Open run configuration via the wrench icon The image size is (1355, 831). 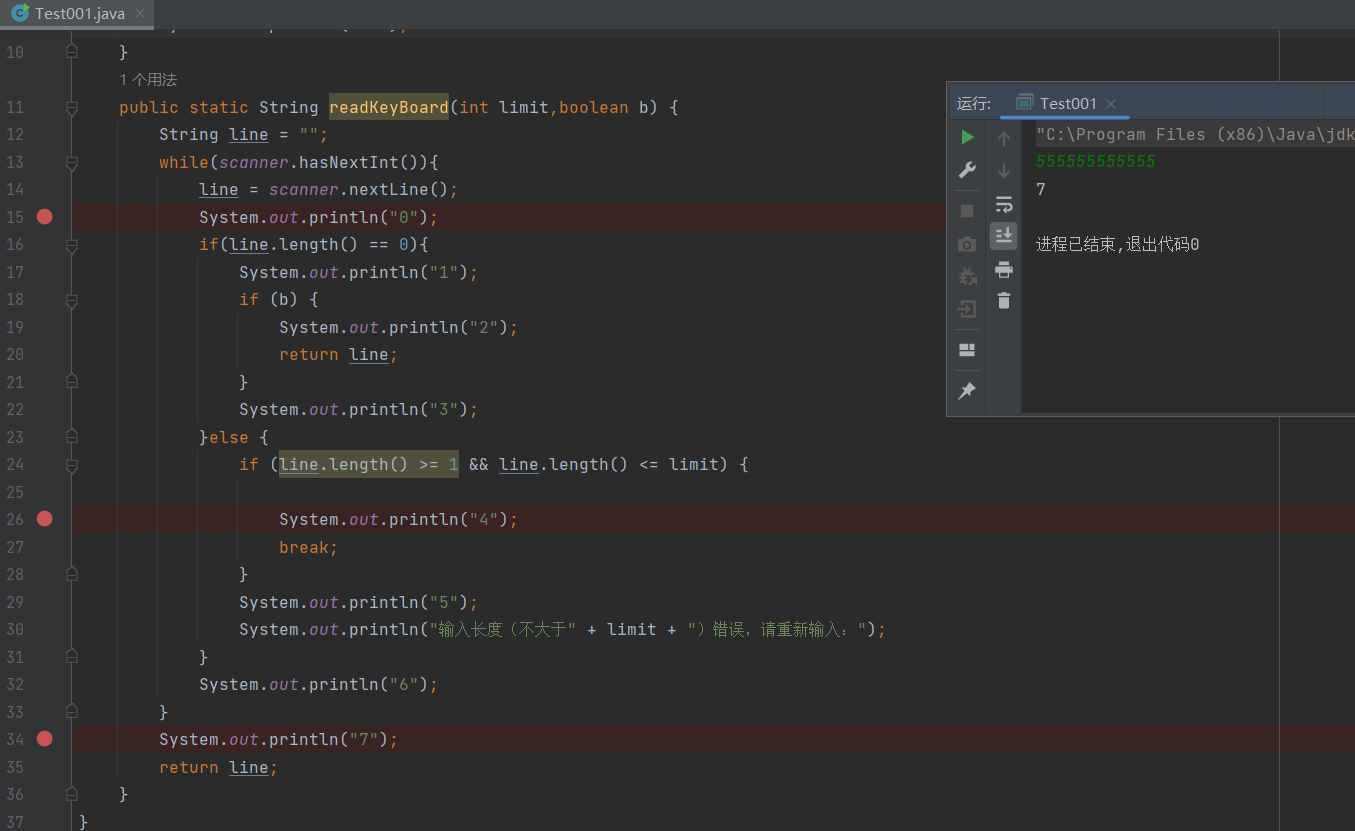coord(967,170)
